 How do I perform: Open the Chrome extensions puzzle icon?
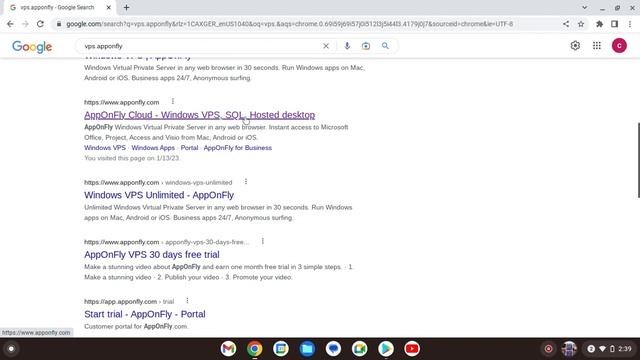pyautogui.click(x=599, y=24)
